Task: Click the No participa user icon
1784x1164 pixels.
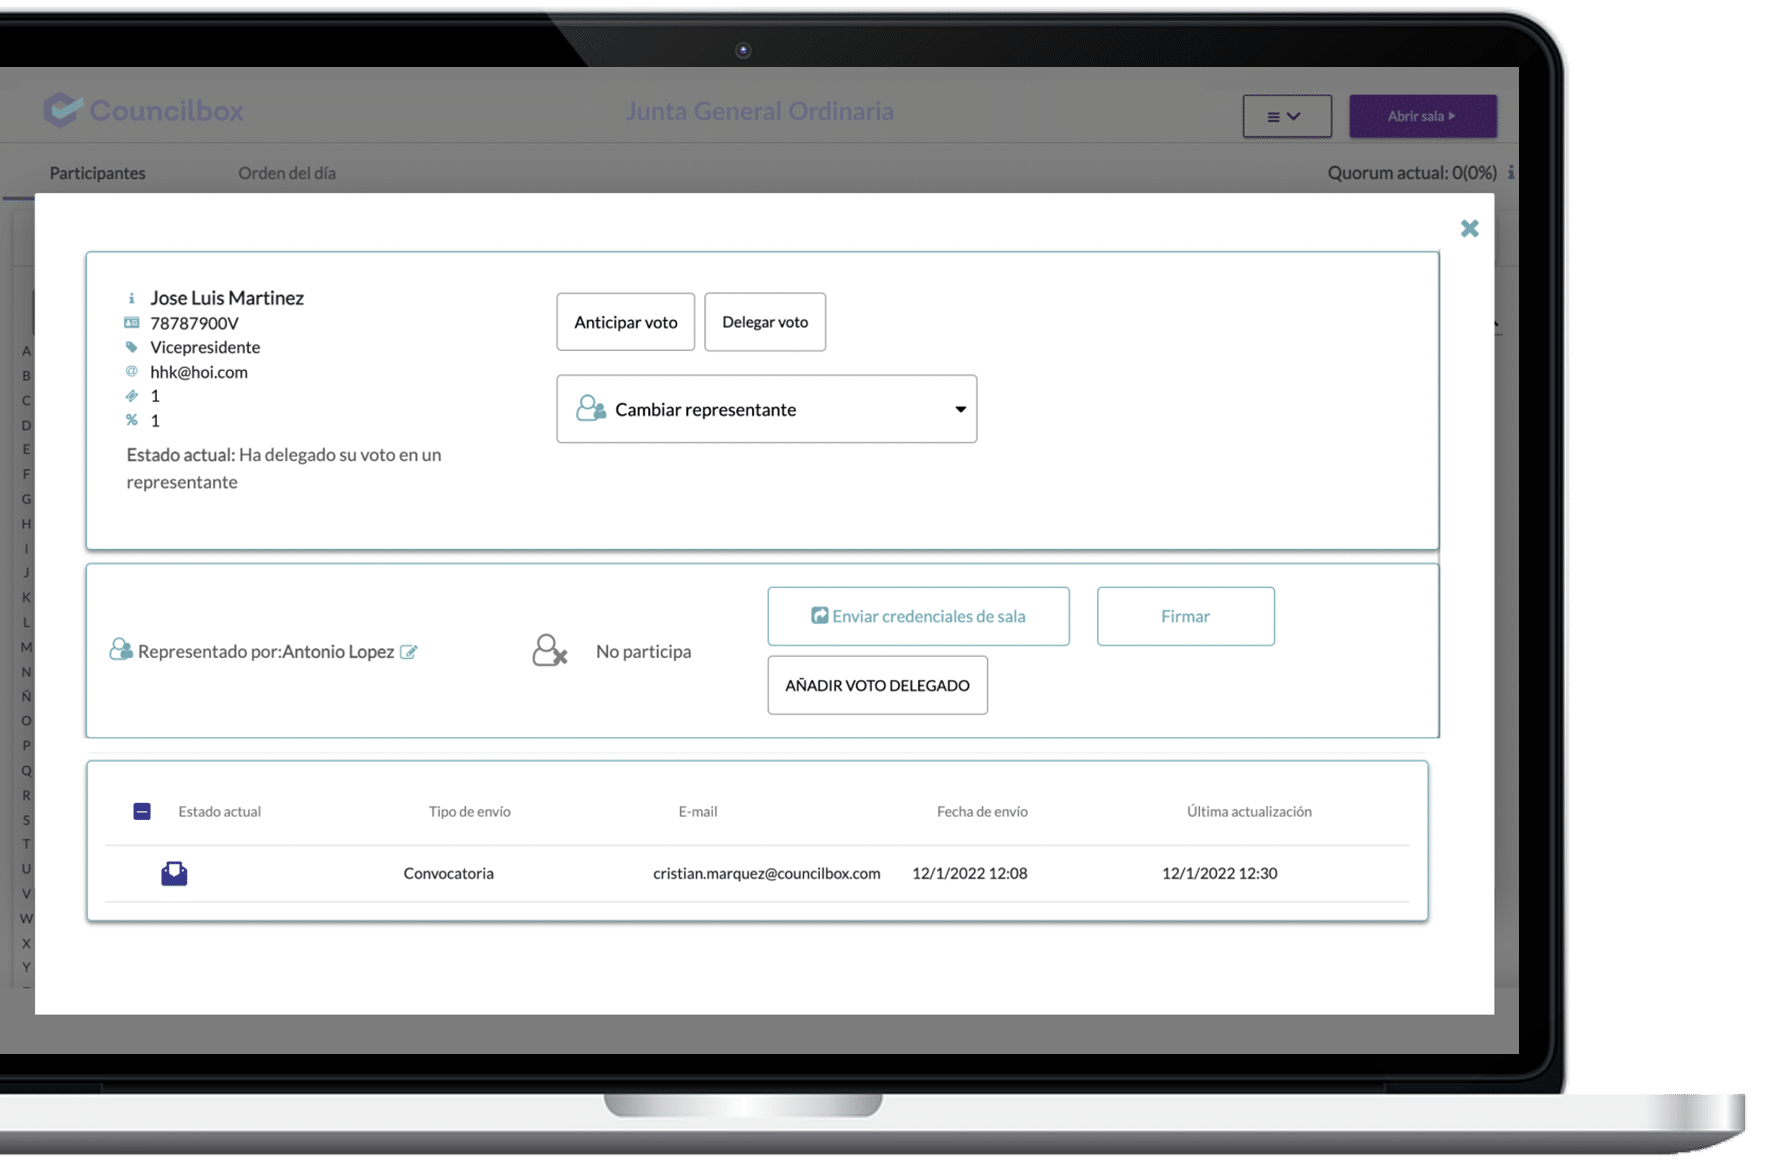Action: (549, 651)
